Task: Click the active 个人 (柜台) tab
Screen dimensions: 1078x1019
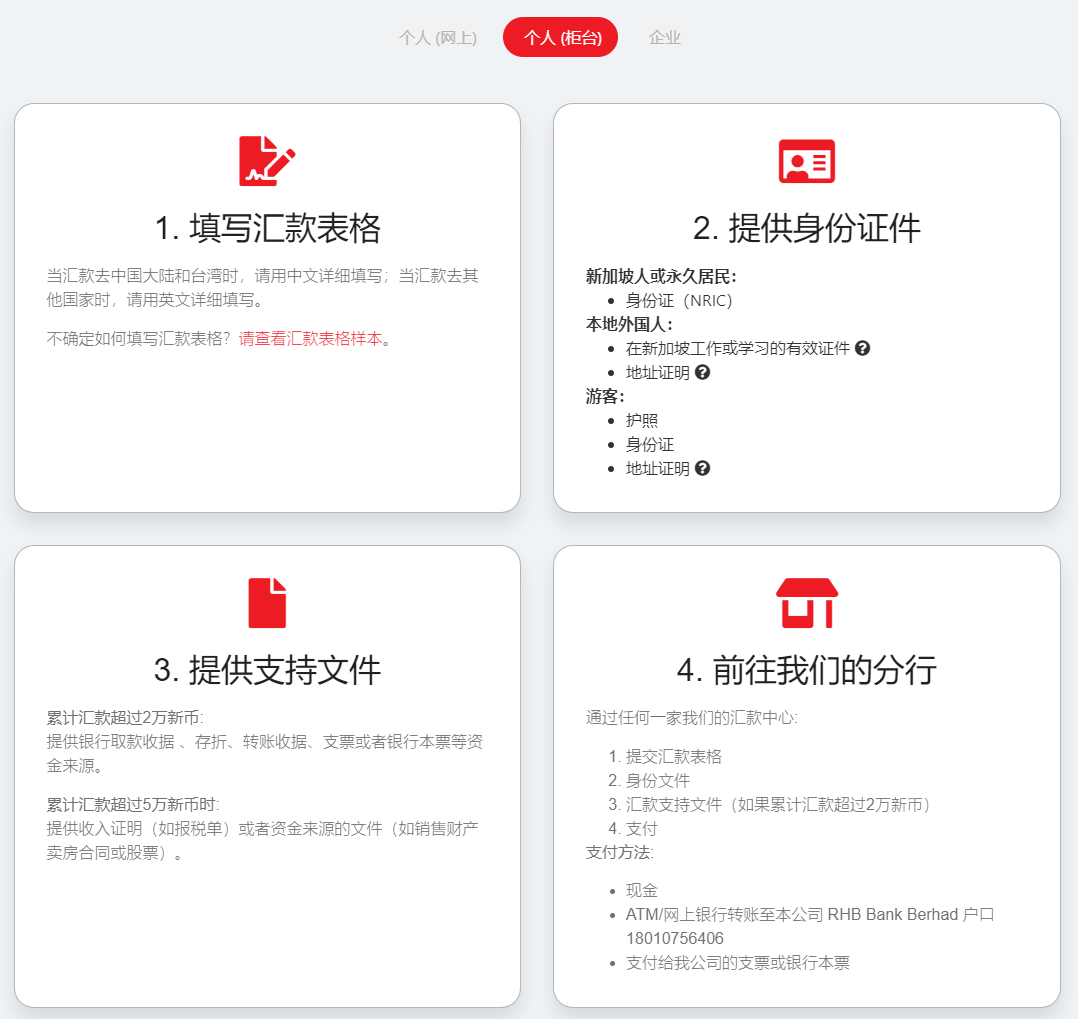Action: [x=560, y=36]
